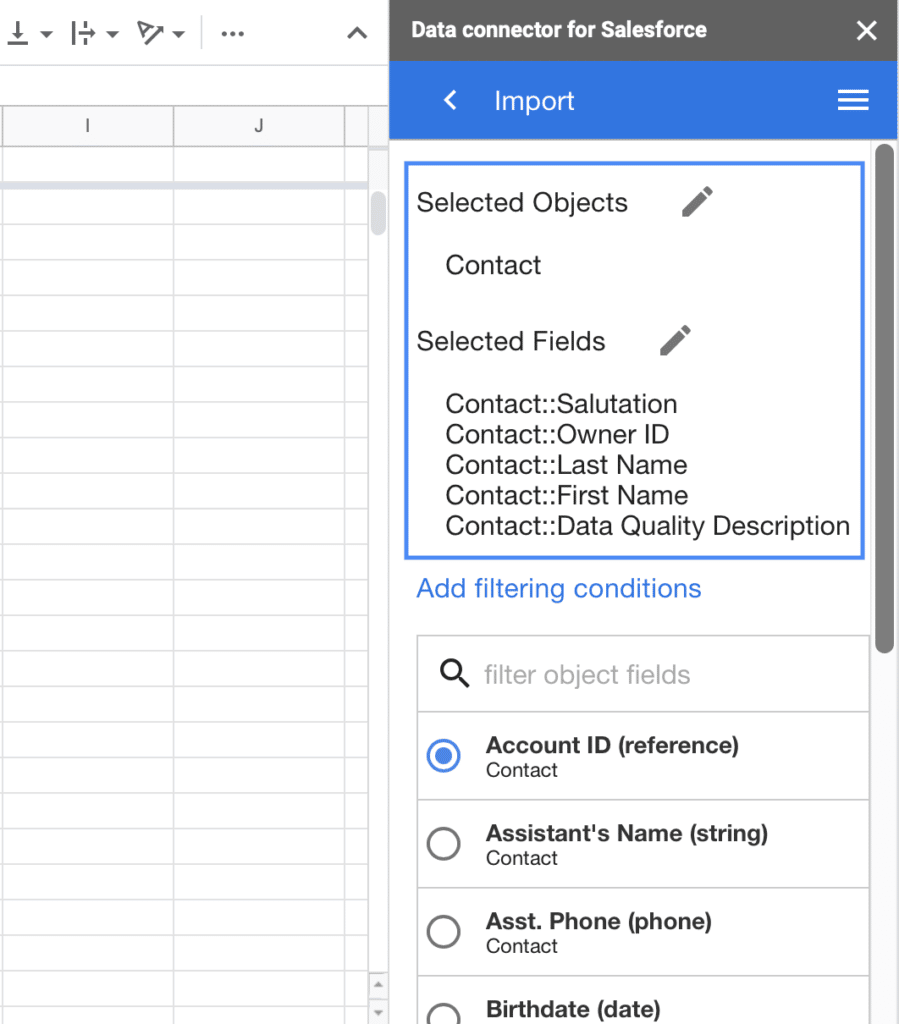Click the Birthdate (date) label
The image size is (899, 1024).
coord(573,1010)
